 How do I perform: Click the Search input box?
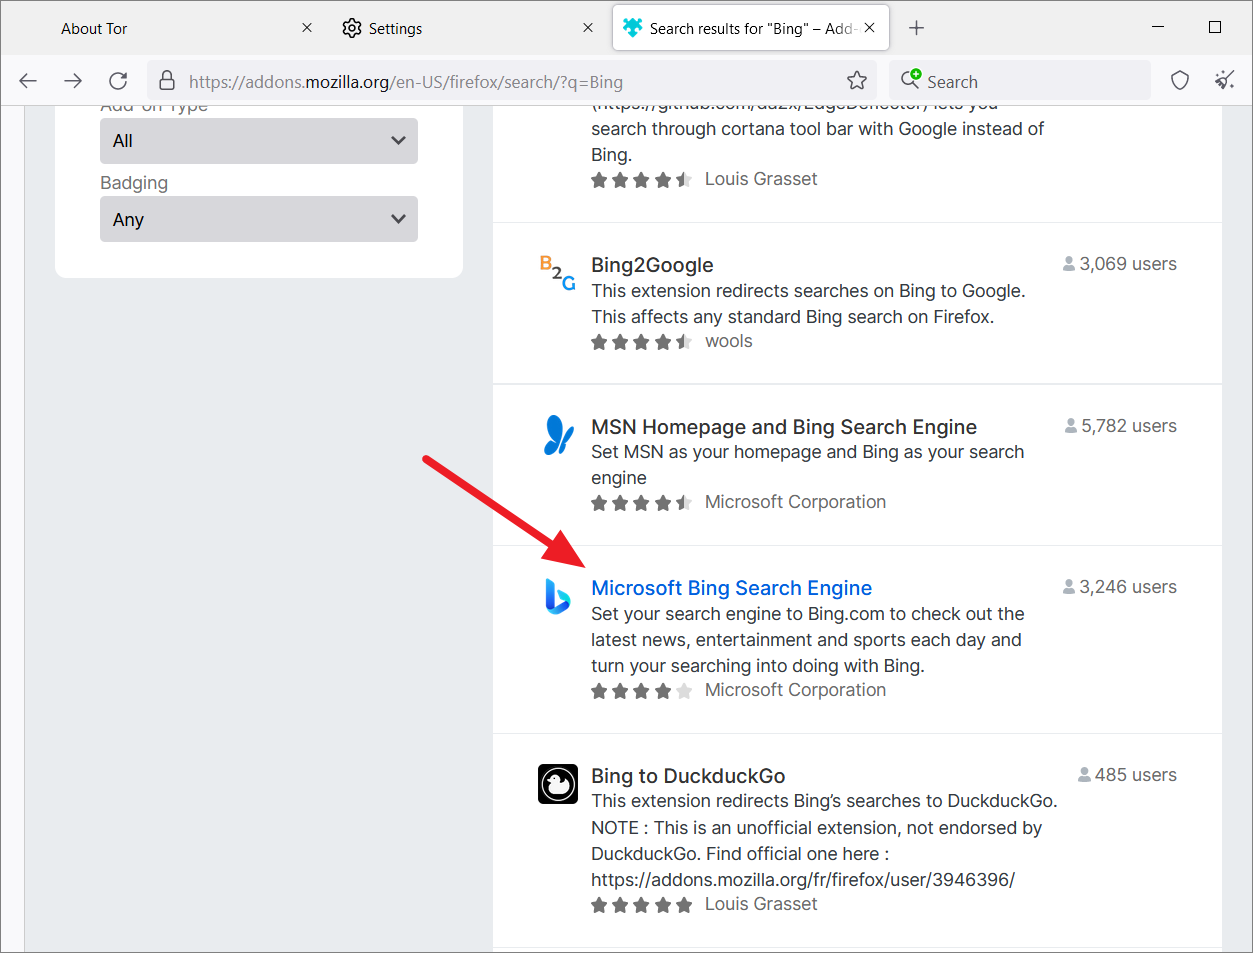pos(1020,82)
